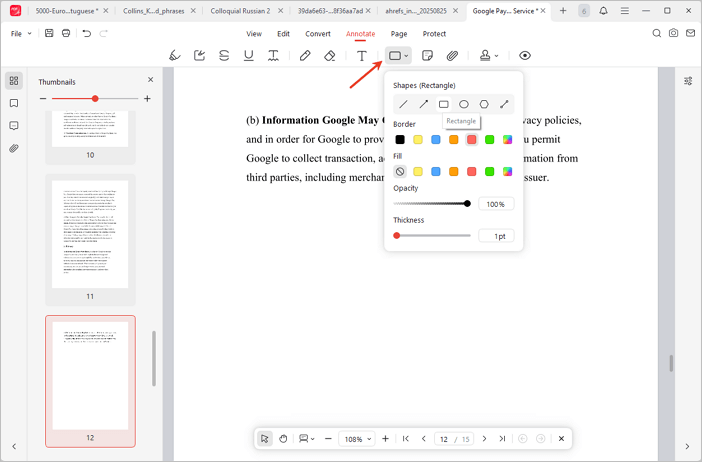Click the Attachment paperclip tool
702x462 pixels.
tap(452, 56)
